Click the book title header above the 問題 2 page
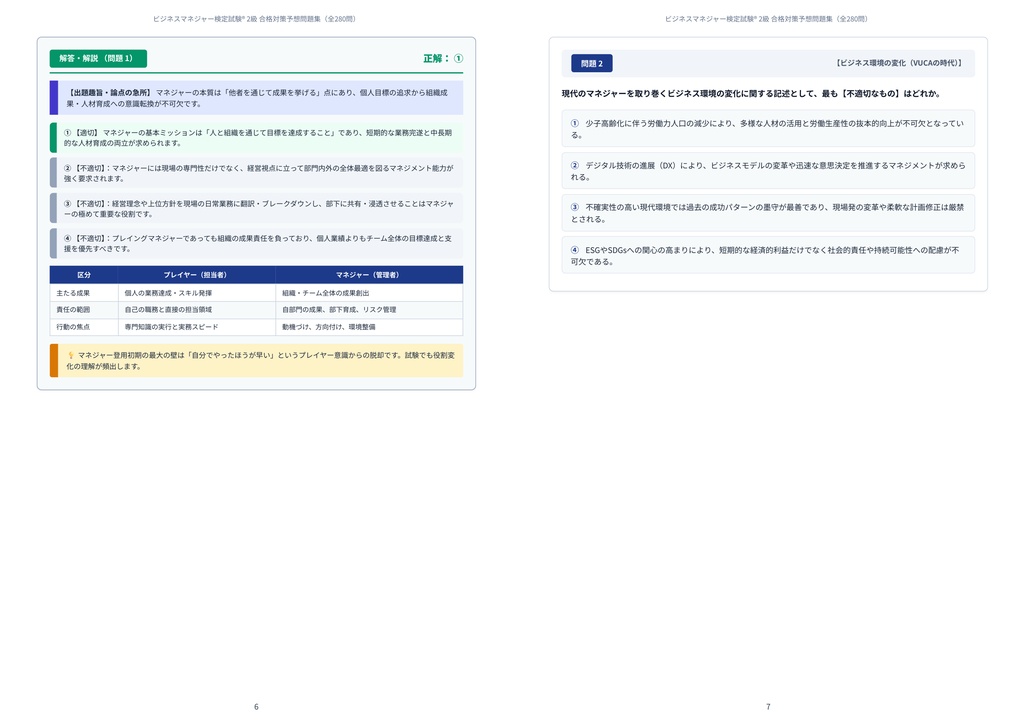The height and width of the screenshot is (724, 1024). click(766, 19)
